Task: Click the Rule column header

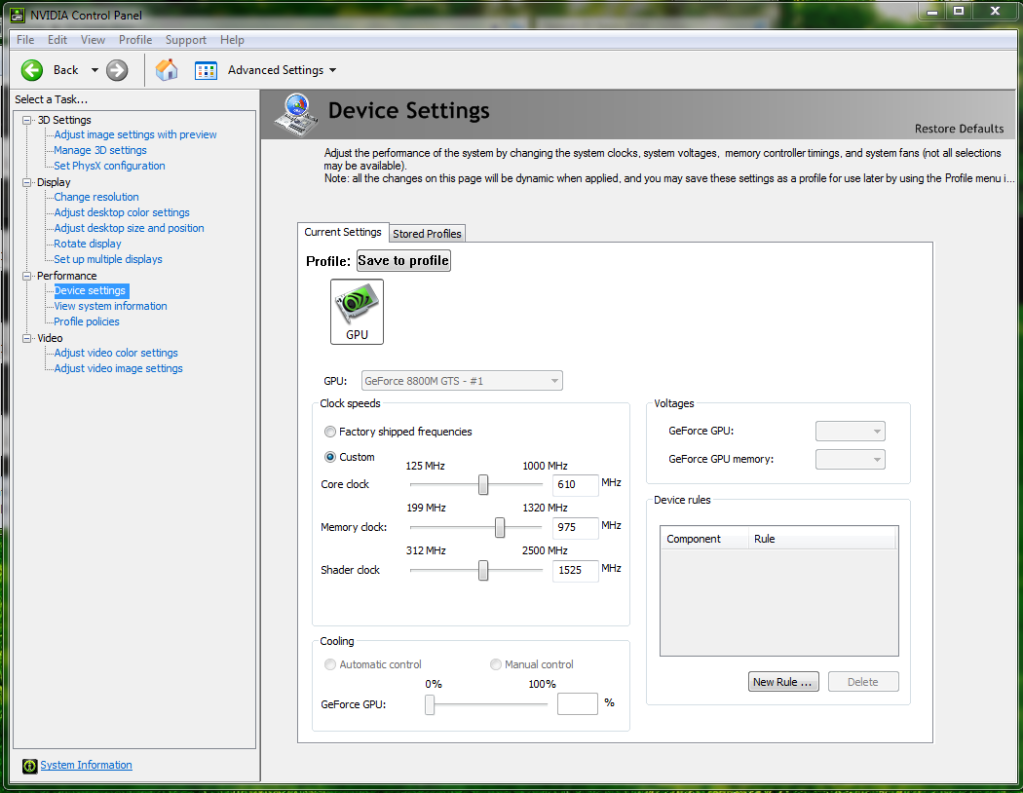Action: pos(822,539)
